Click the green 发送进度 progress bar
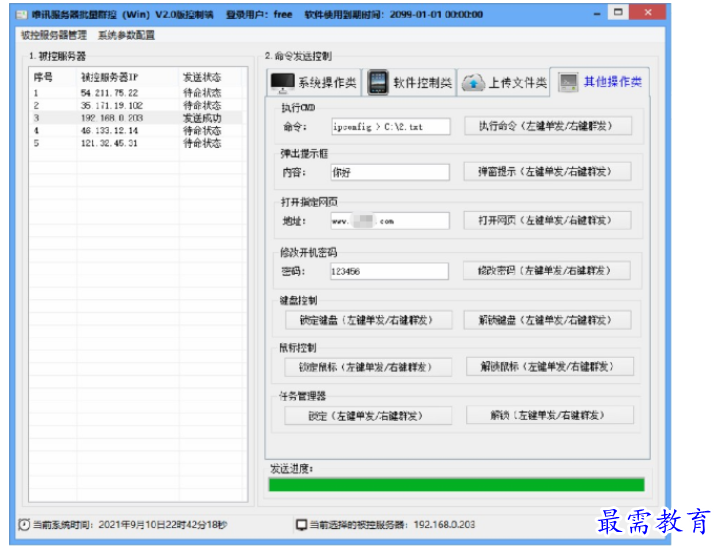719x553 pixels. pos(456,485)
